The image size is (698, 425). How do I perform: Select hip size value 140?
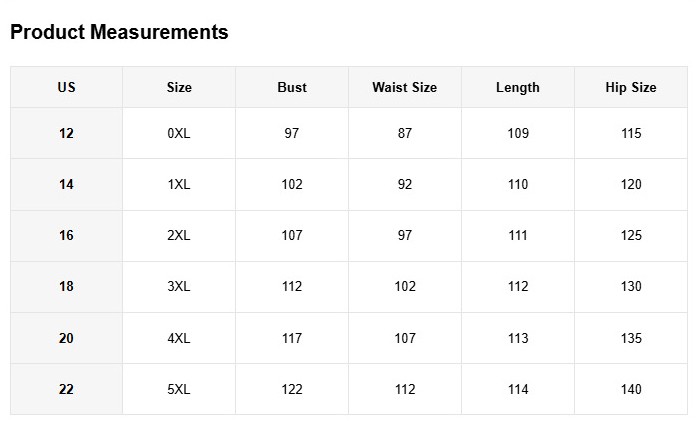click(x=630, y=390)
